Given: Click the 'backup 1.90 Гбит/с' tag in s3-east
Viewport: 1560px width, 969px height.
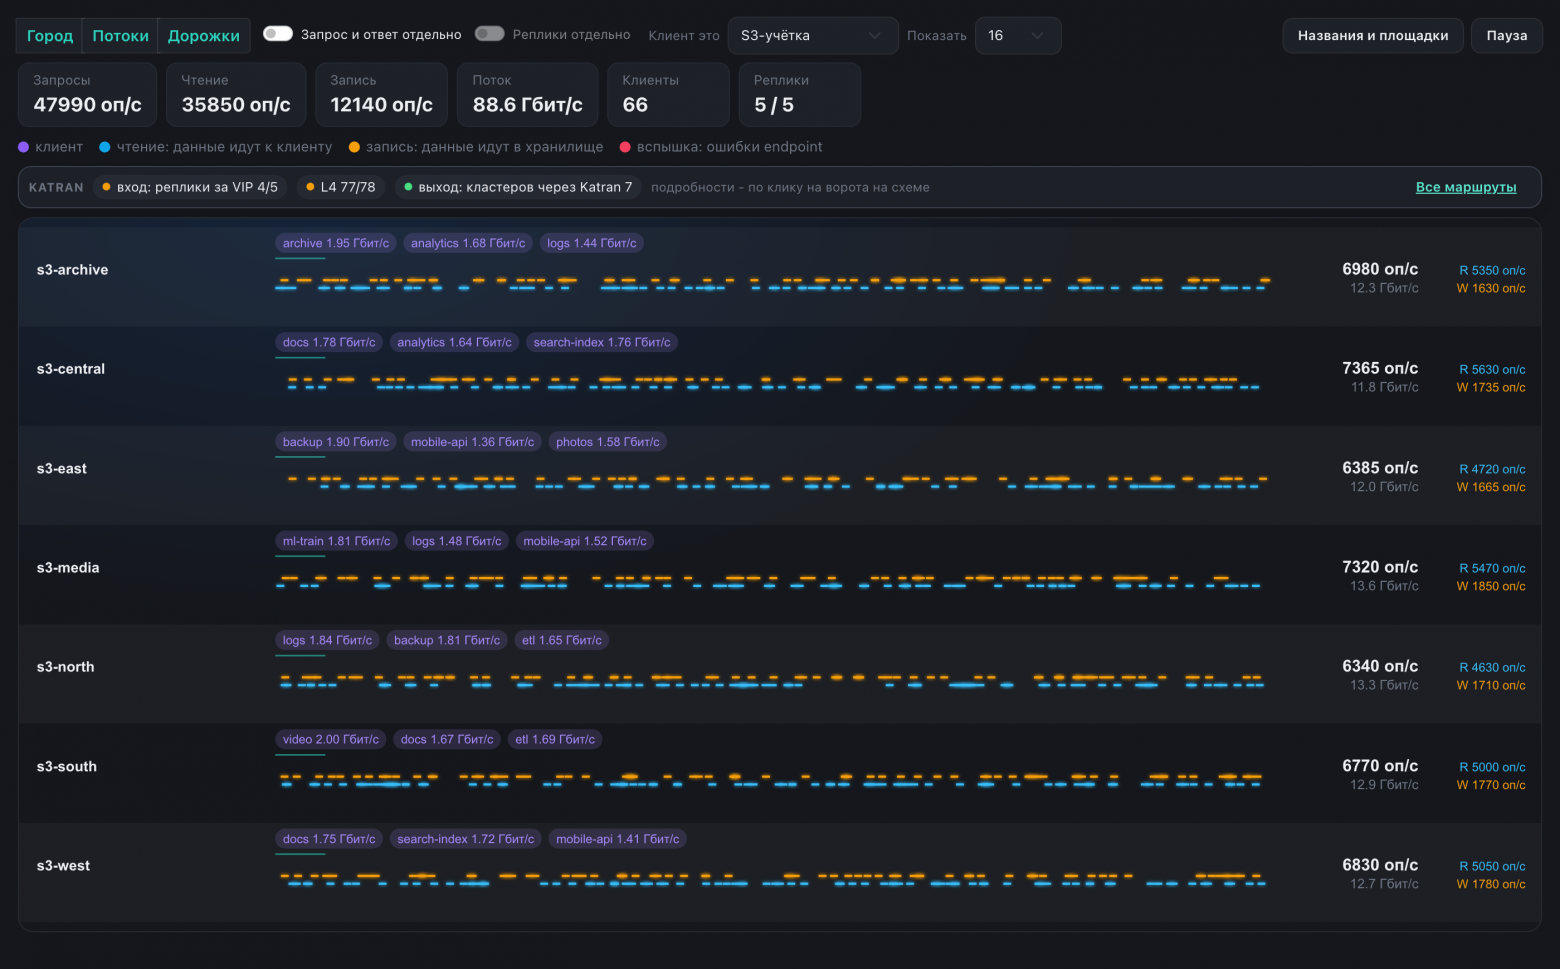Looking at the screenshot, I should 336,442.
